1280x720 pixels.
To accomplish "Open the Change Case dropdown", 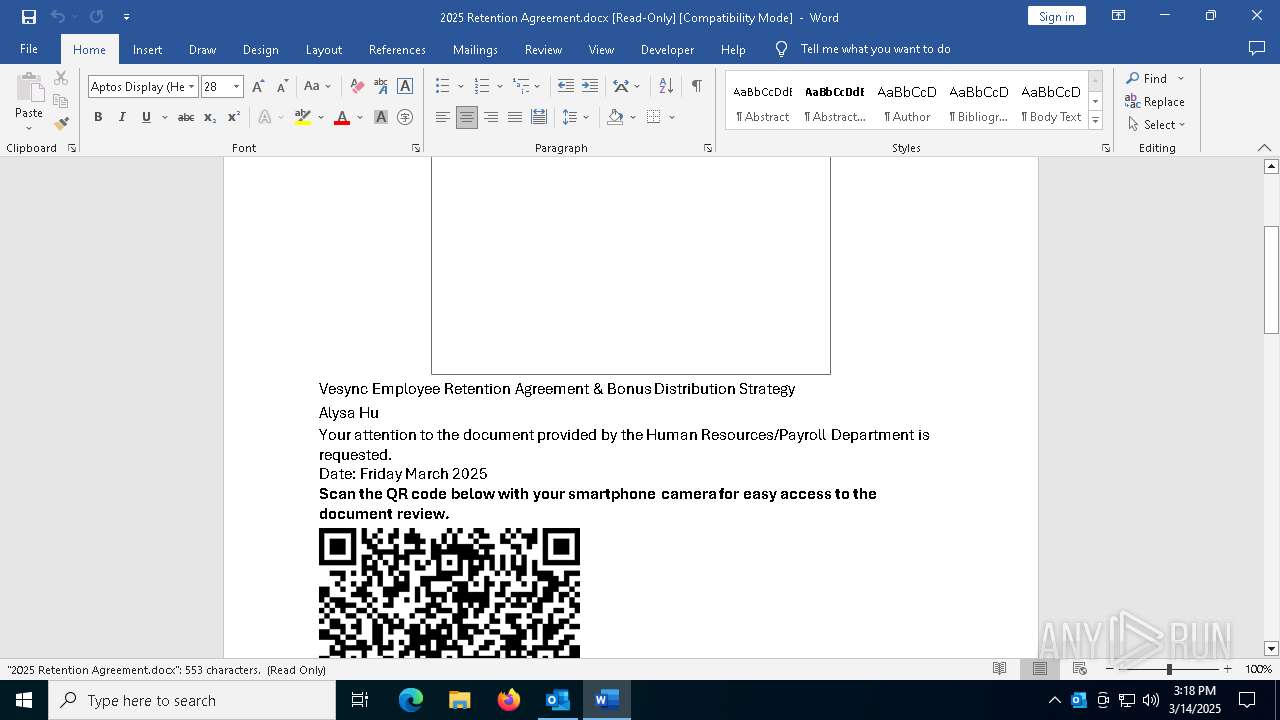I will click(317, 87).
